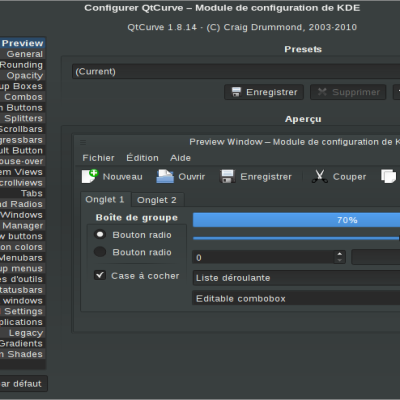Select the button colors entry in list
The width and height of the screenshot is (400, 400).
(22, 247)
